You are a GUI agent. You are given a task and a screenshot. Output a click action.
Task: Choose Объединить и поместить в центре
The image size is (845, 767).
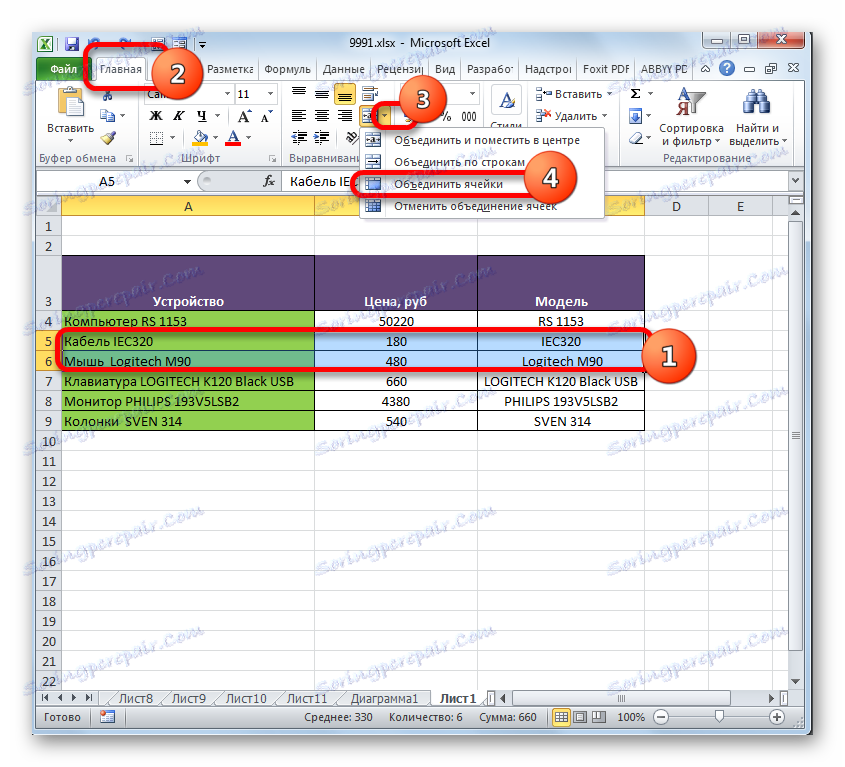click(482, 140)
